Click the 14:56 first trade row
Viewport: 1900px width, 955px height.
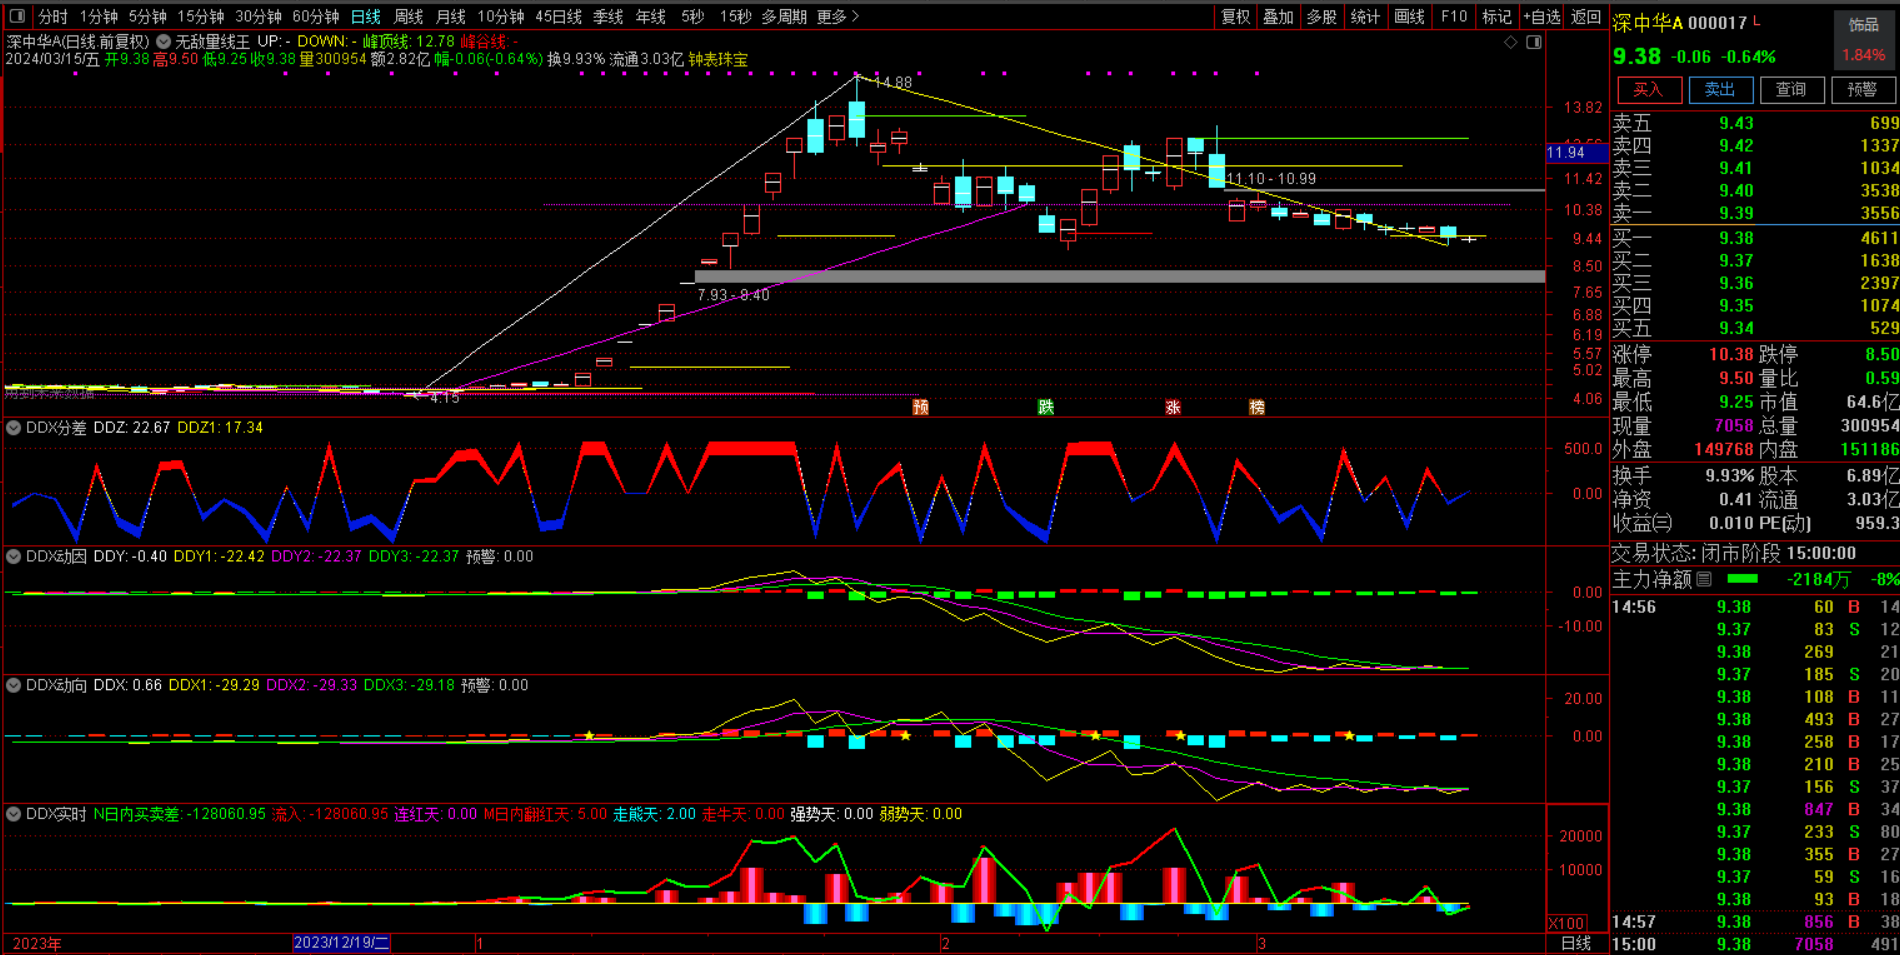[x=1755, y=607]
